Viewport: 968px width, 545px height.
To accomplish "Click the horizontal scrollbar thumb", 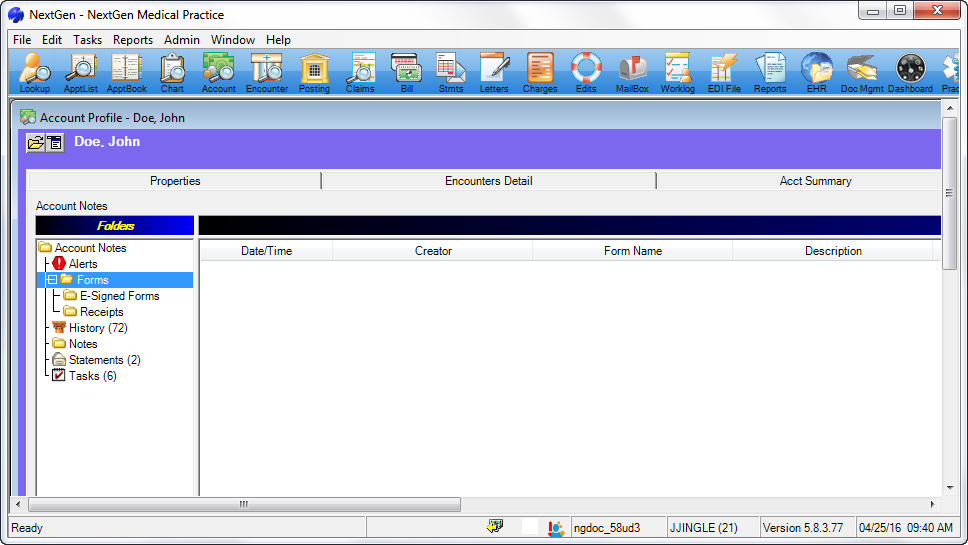I will point(244,504).
